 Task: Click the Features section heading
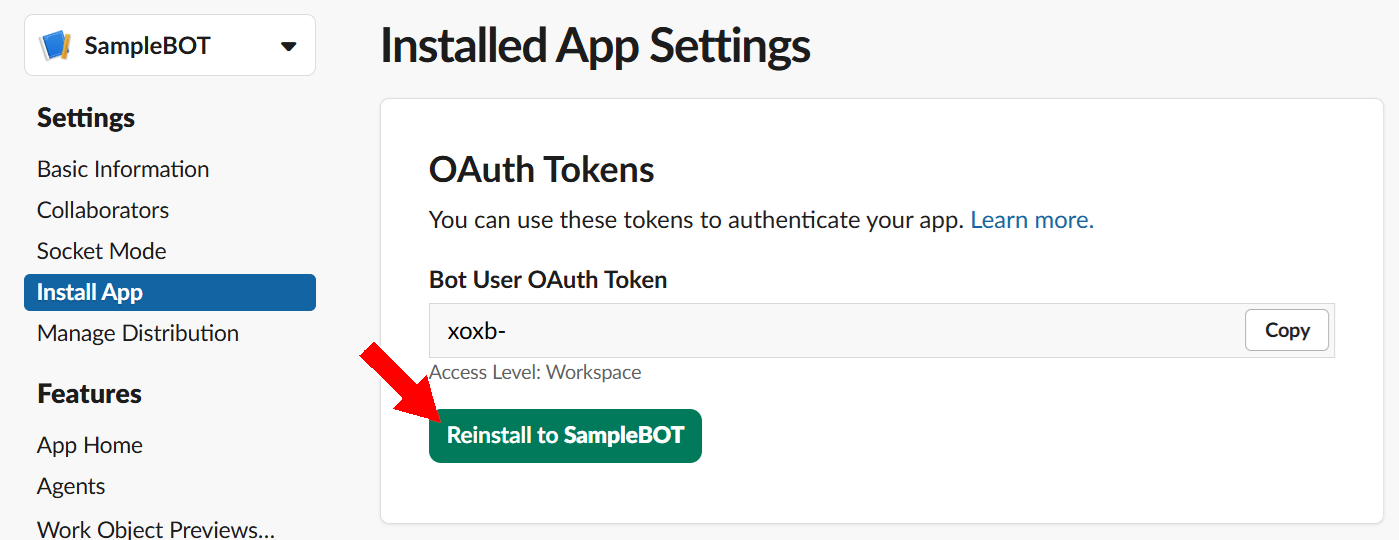89,394
